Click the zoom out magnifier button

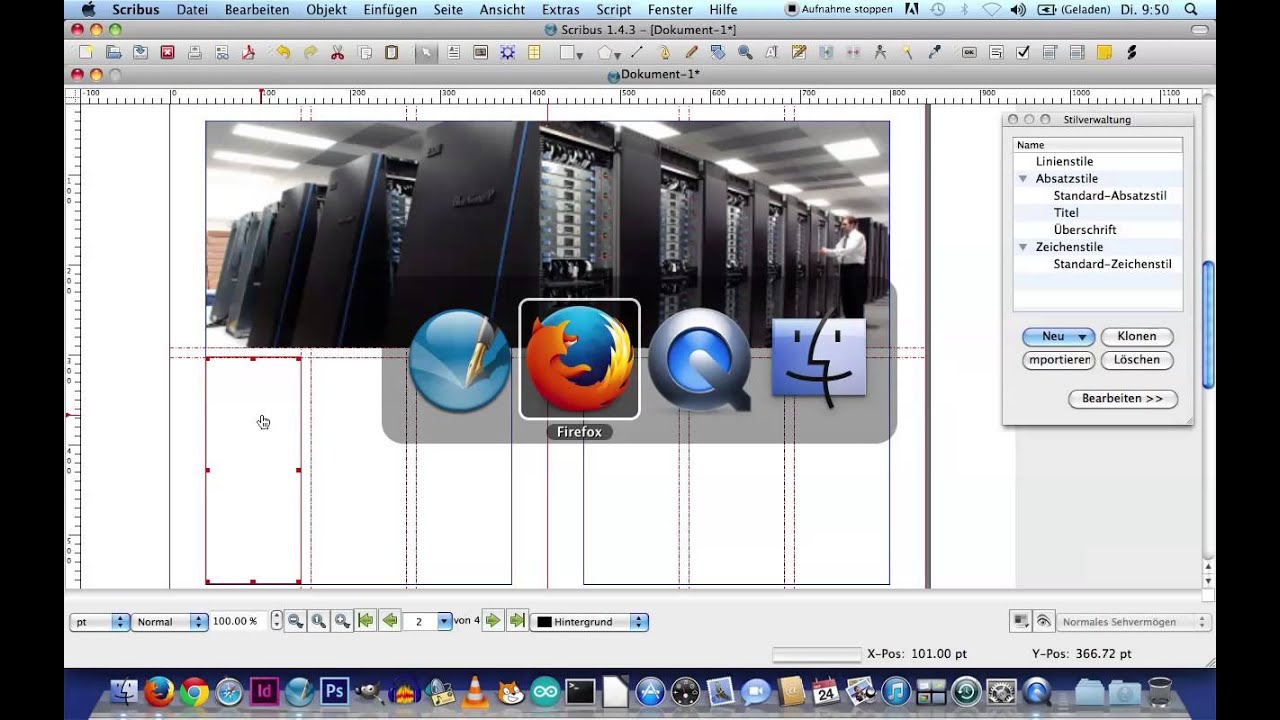(295, 621)
